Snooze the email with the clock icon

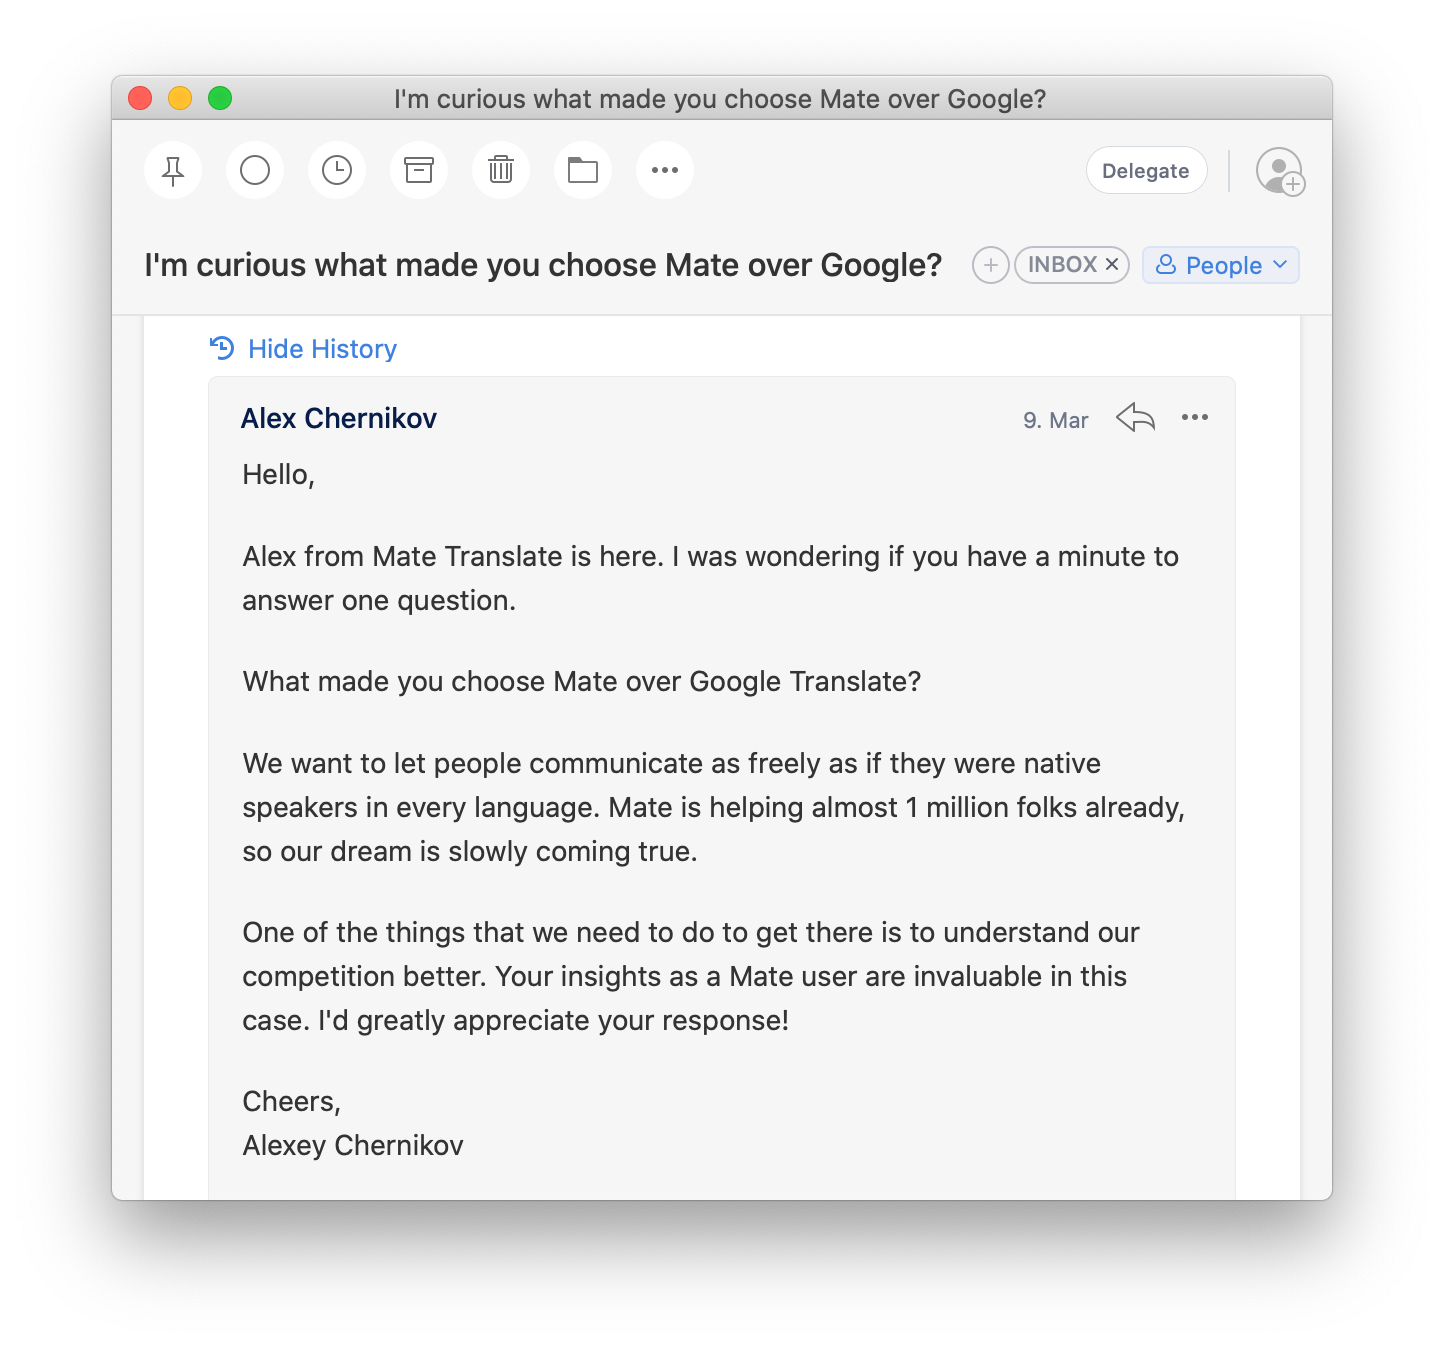(x=337, y=170)
